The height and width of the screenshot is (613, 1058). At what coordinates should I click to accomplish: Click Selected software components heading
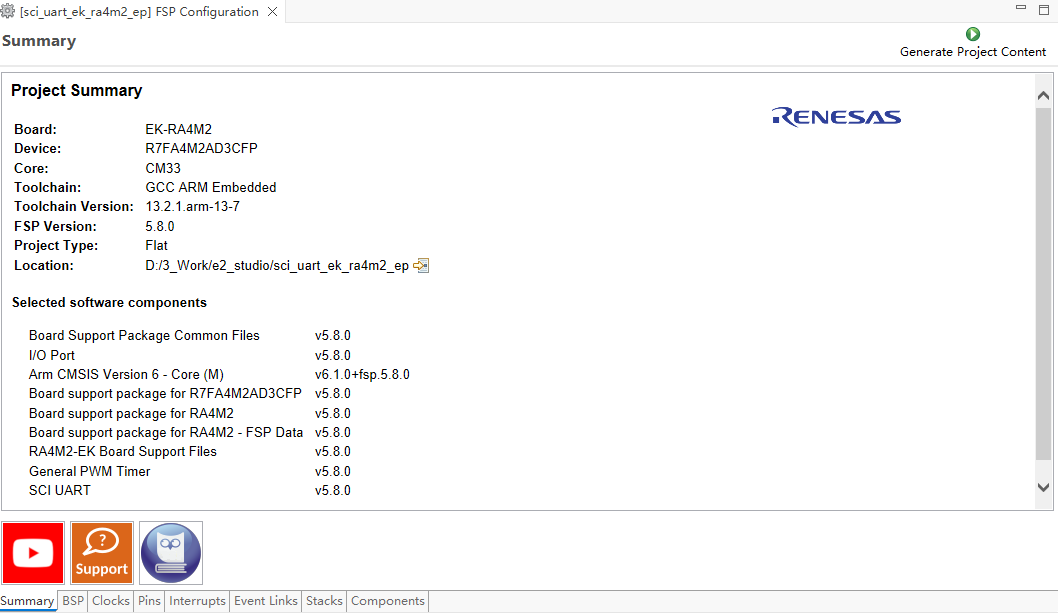click(x=109, y=302)
